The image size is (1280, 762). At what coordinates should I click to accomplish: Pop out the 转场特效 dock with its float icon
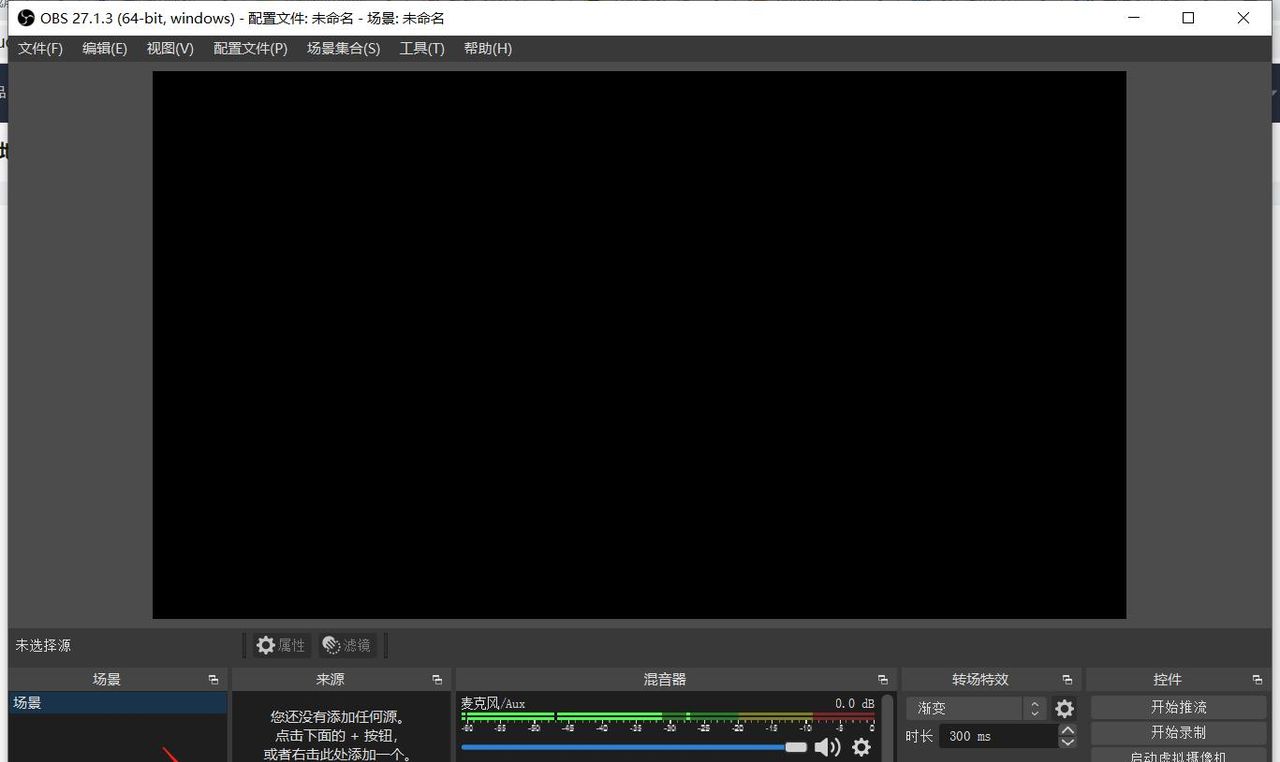point(1067,680)
